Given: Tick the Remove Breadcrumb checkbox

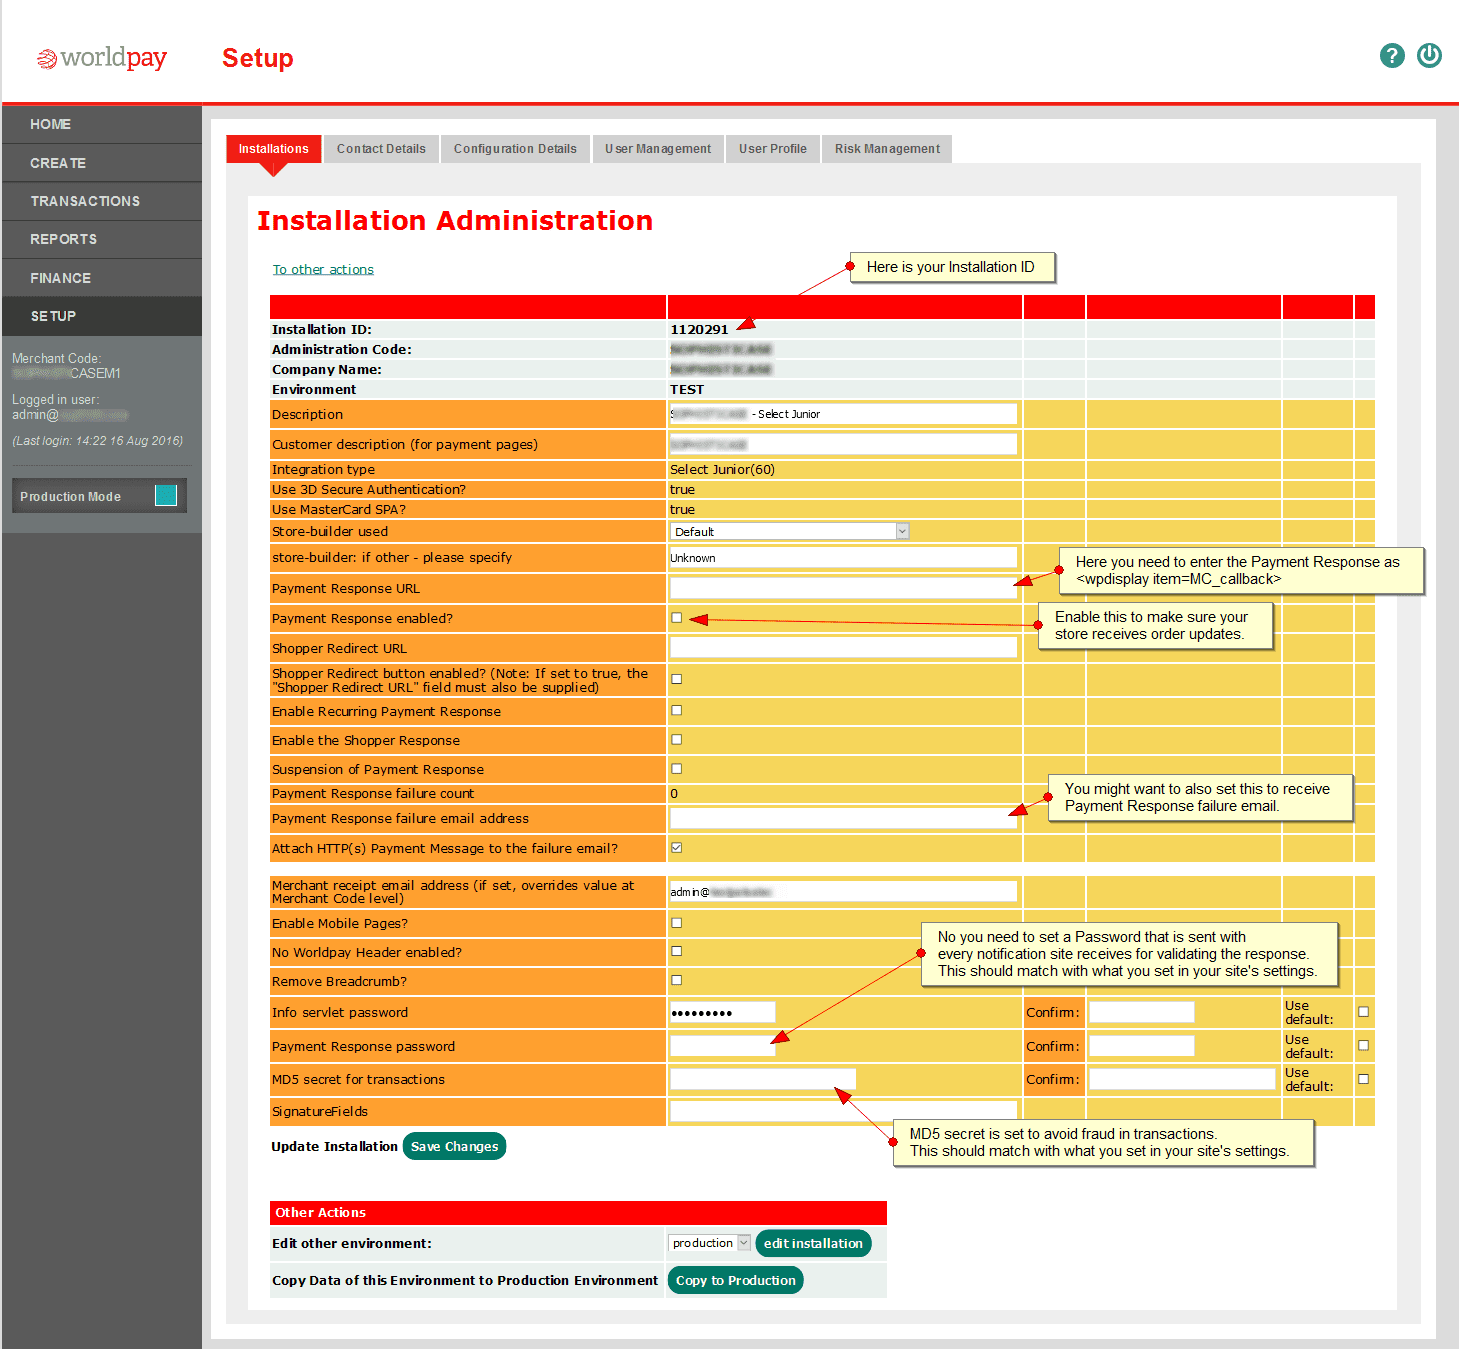Looking at the screenshot, I should point(677,980).
